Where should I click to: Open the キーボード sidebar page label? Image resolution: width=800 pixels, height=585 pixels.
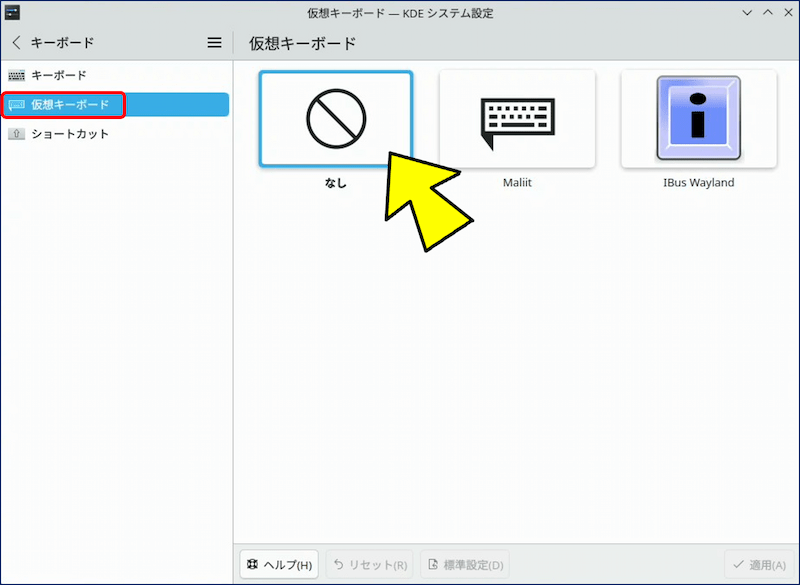point(59,75)
